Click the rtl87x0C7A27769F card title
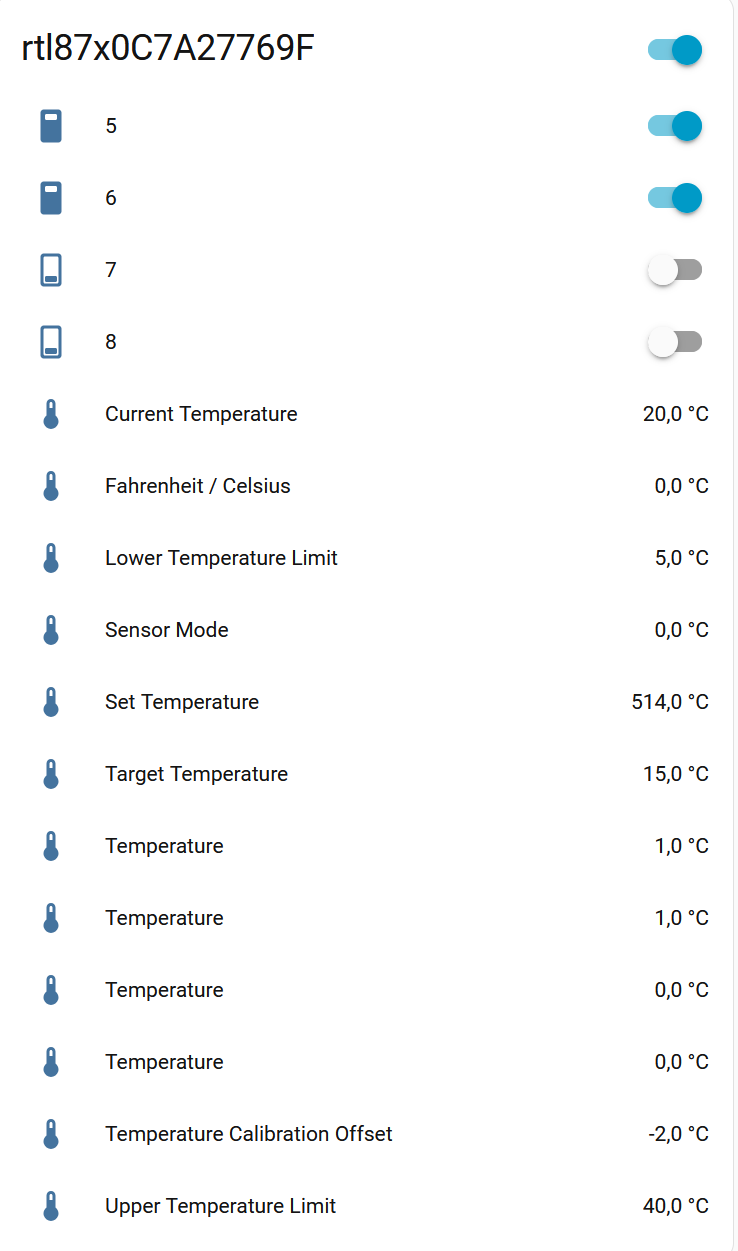 (168, 48)
